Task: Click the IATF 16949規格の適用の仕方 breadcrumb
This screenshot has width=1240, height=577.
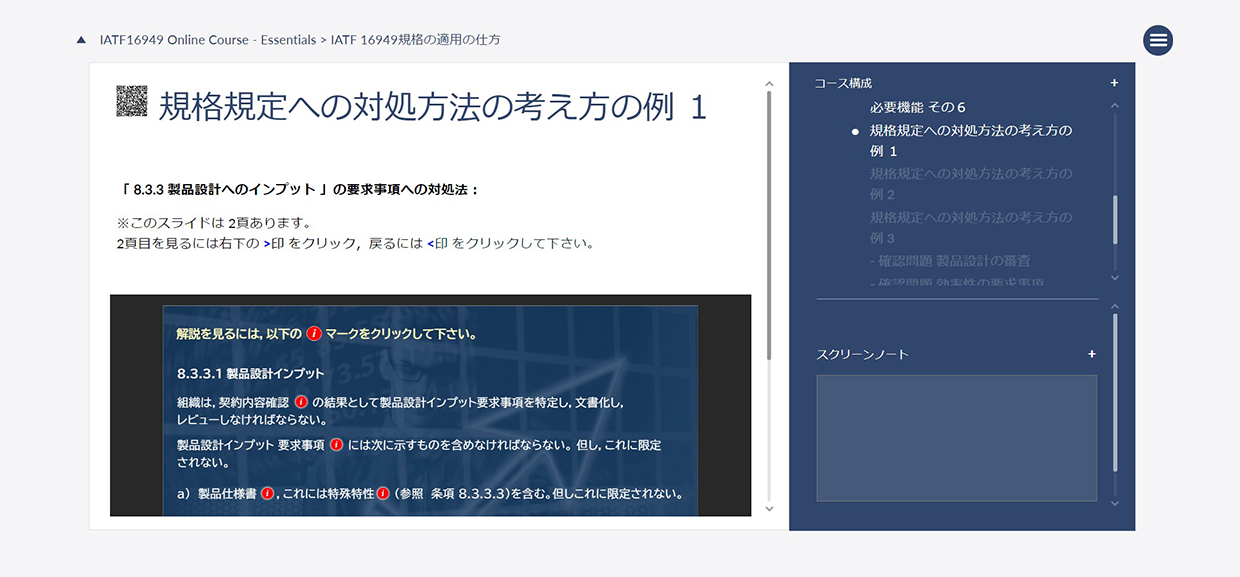Action: (x=415, y=40)
